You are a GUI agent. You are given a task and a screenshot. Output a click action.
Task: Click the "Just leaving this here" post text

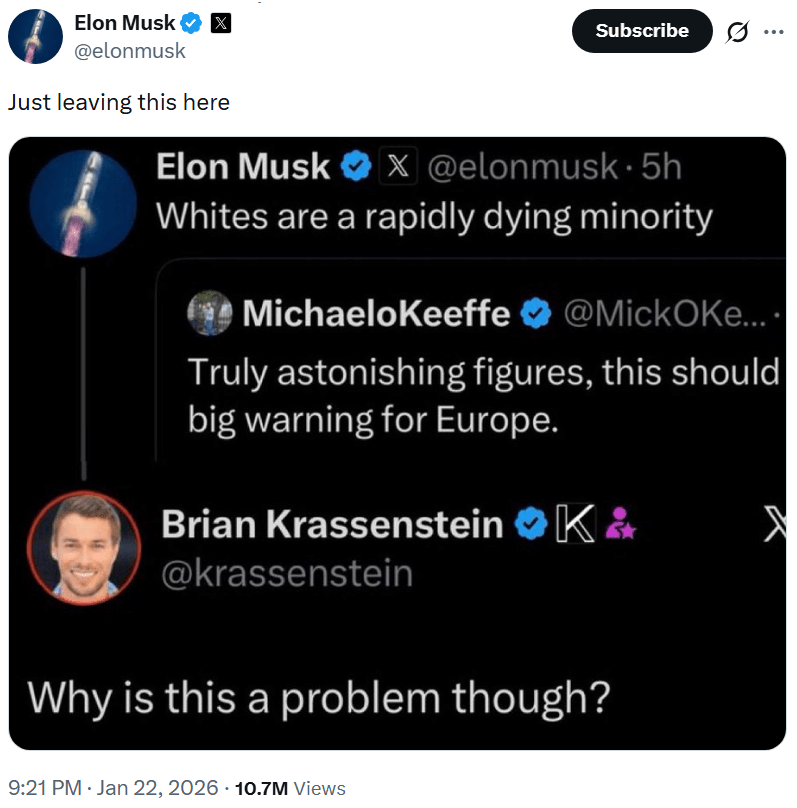point(119,102)
